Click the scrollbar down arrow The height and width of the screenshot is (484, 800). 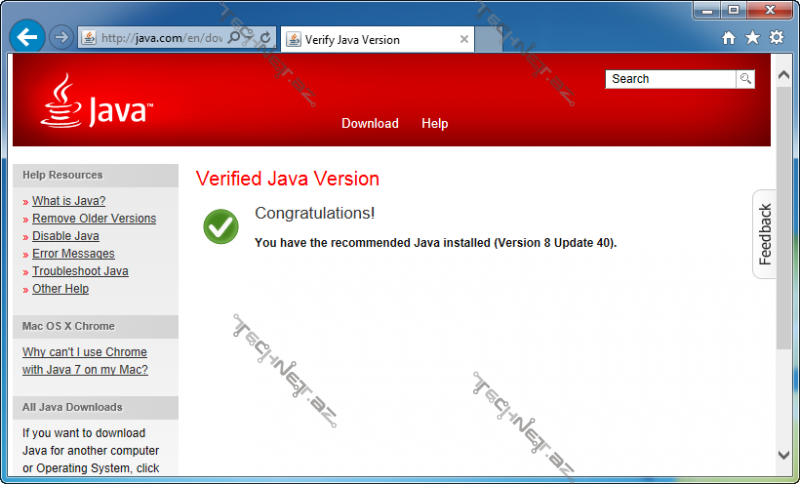(x=784, y=455)
